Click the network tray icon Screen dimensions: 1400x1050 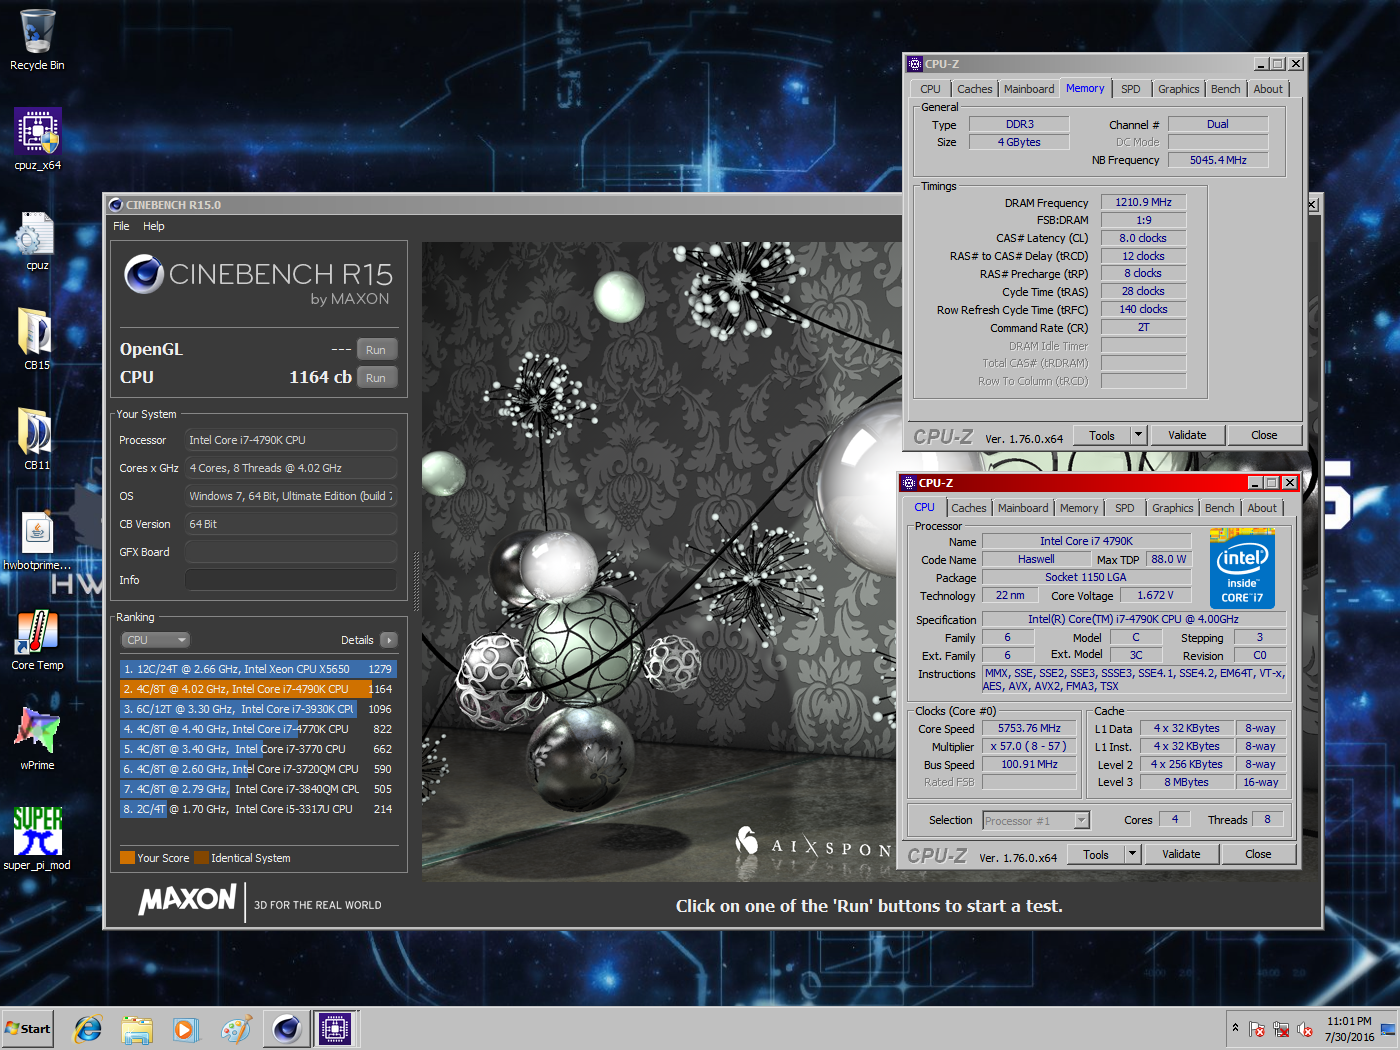[1281, 1029]
